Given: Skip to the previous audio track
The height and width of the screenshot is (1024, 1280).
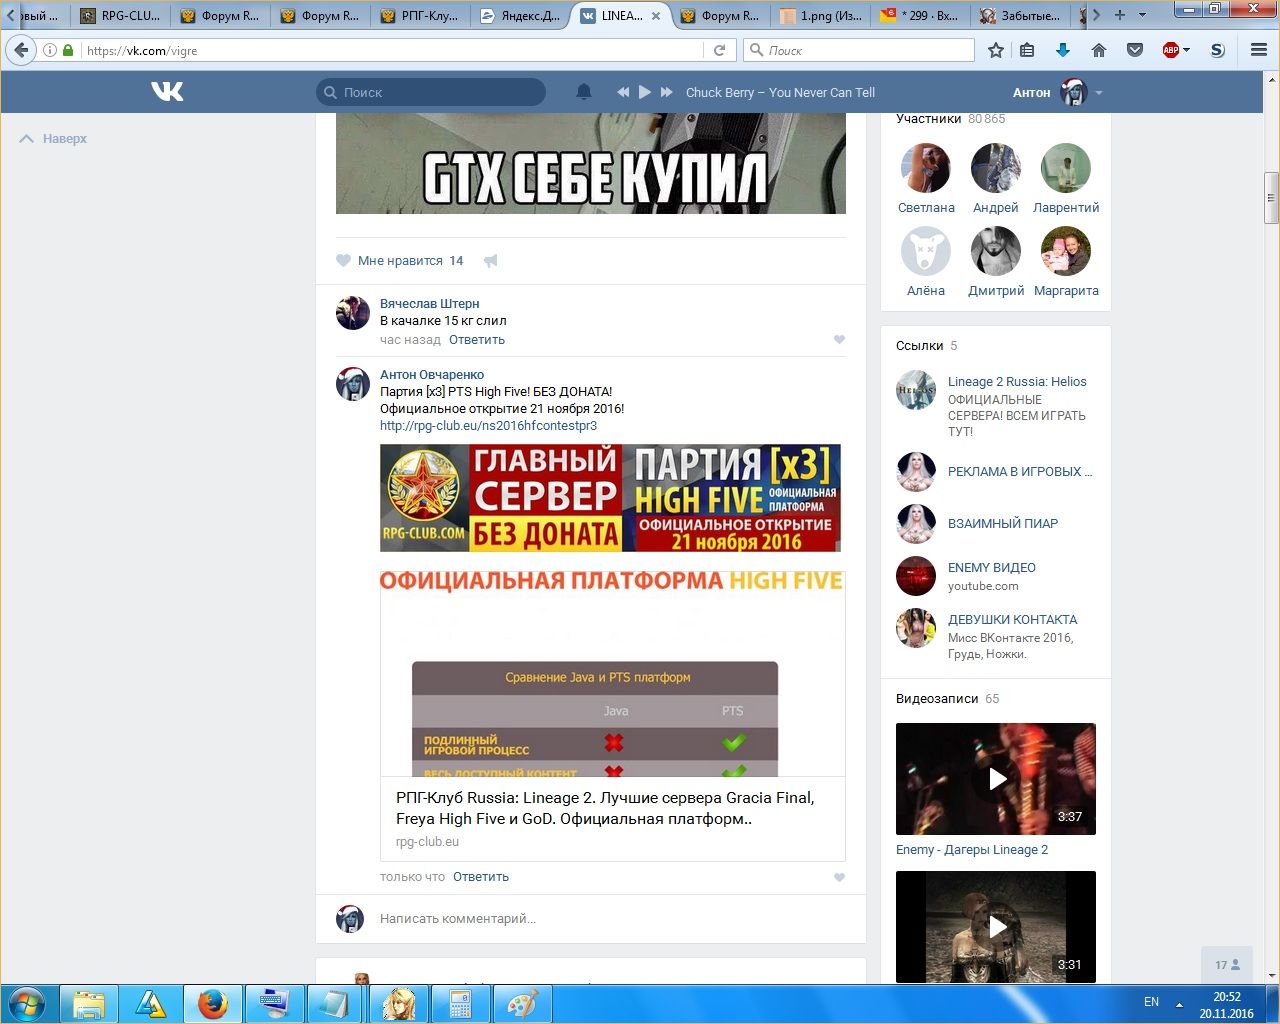Looking at the screenshot, I should tap(623, 92).
